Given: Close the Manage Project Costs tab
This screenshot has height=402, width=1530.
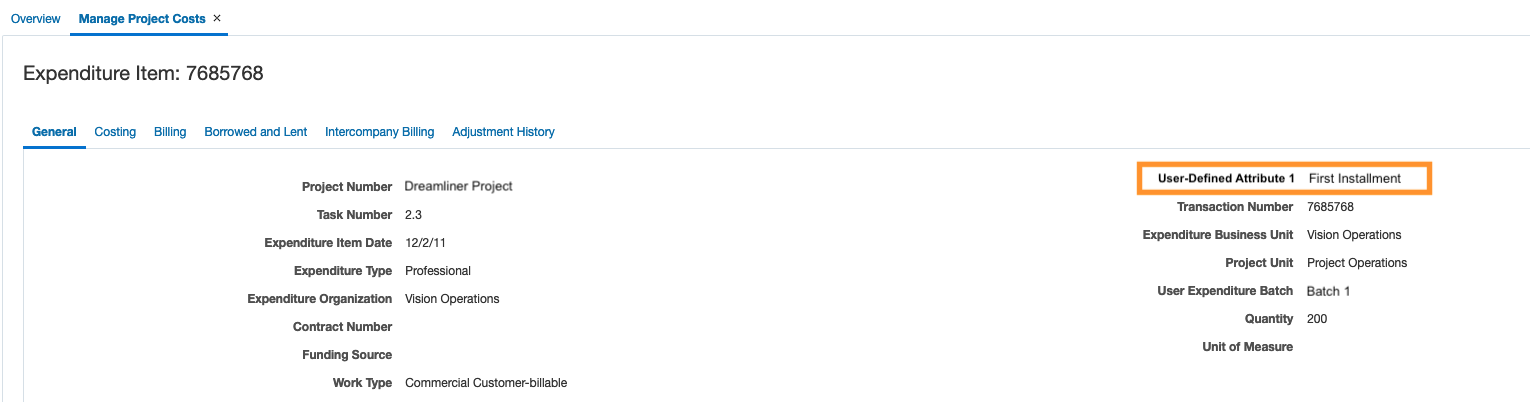Looking at the screenshot, I should click(x=217, y=19).
